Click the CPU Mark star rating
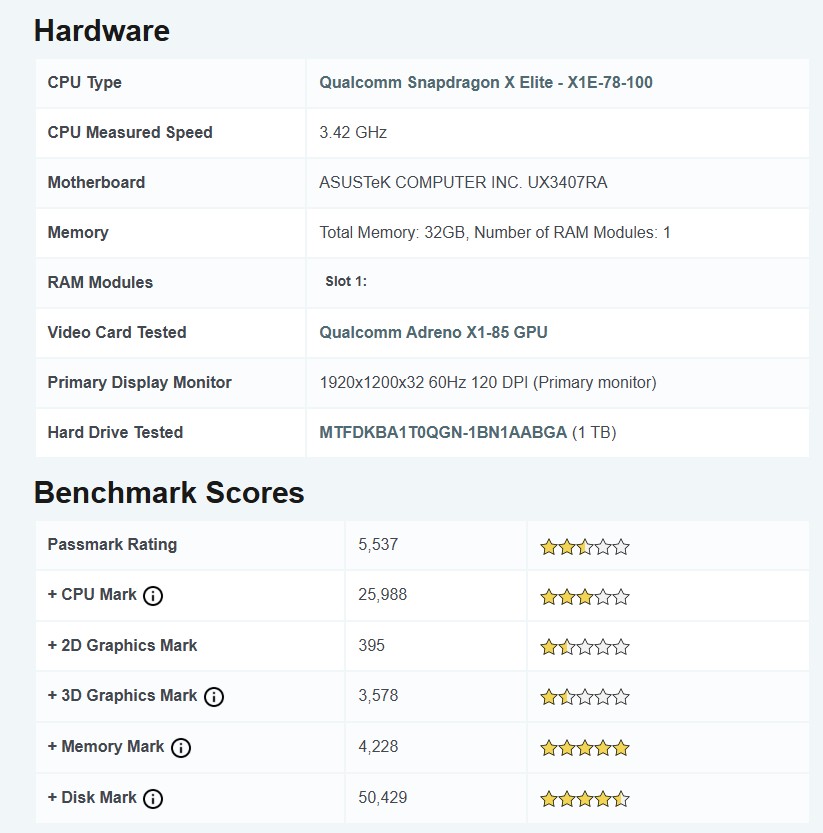823x833 pixels. point(585,597)
